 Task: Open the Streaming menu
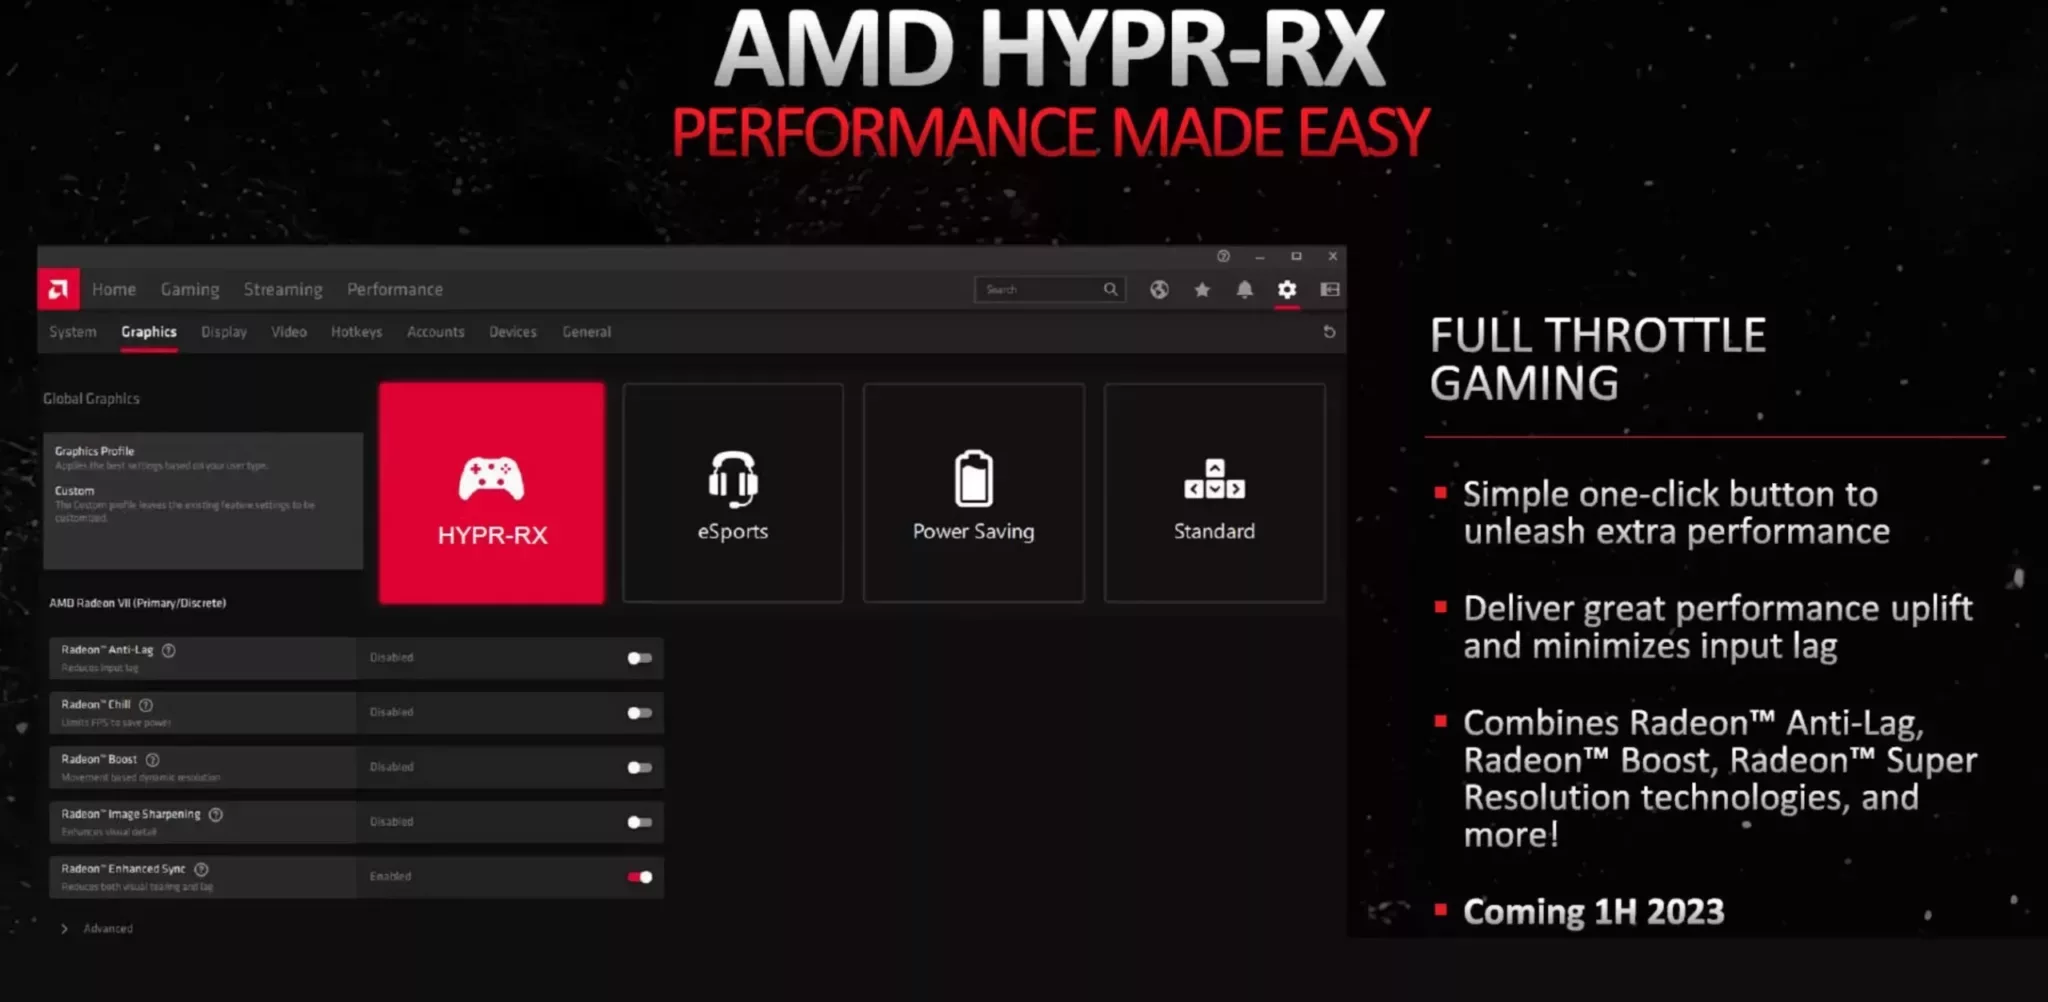283,289
